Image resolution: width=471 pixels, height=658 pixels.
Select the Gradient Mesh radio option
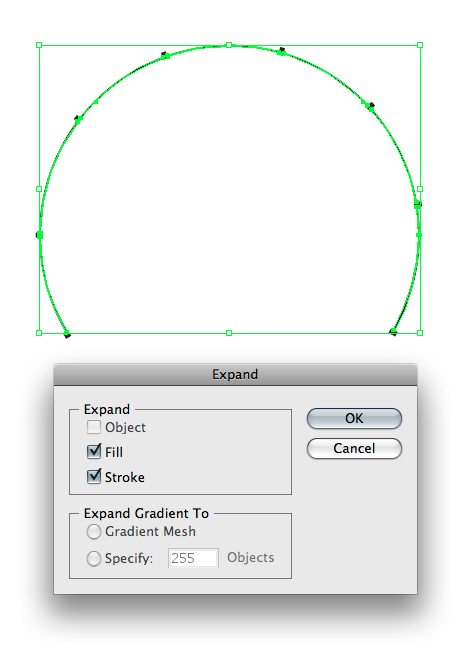[94, 532]
